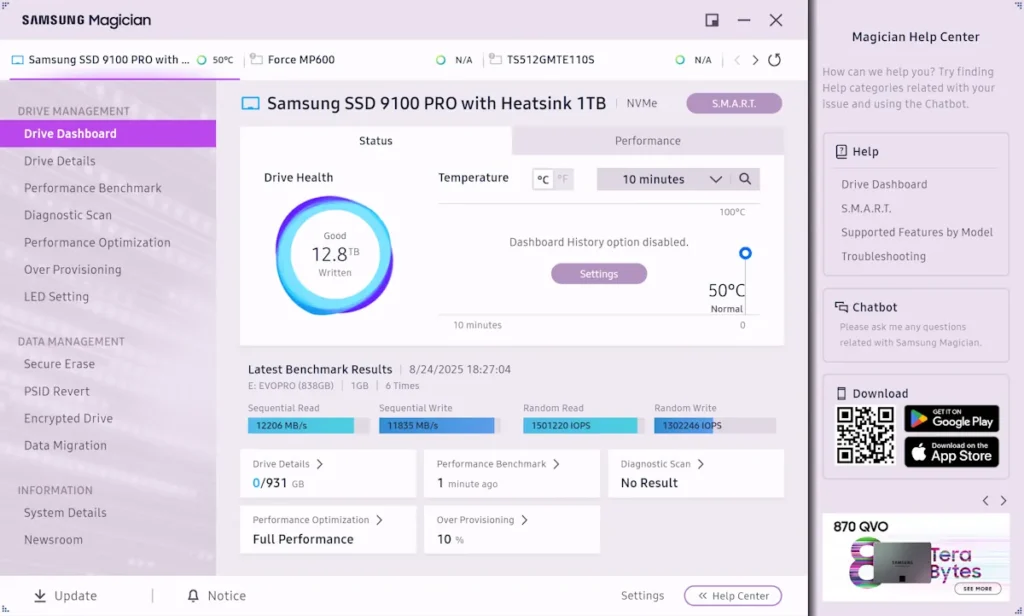
Task: Click the refresh drive list icon
Action: tap(774, 60)
